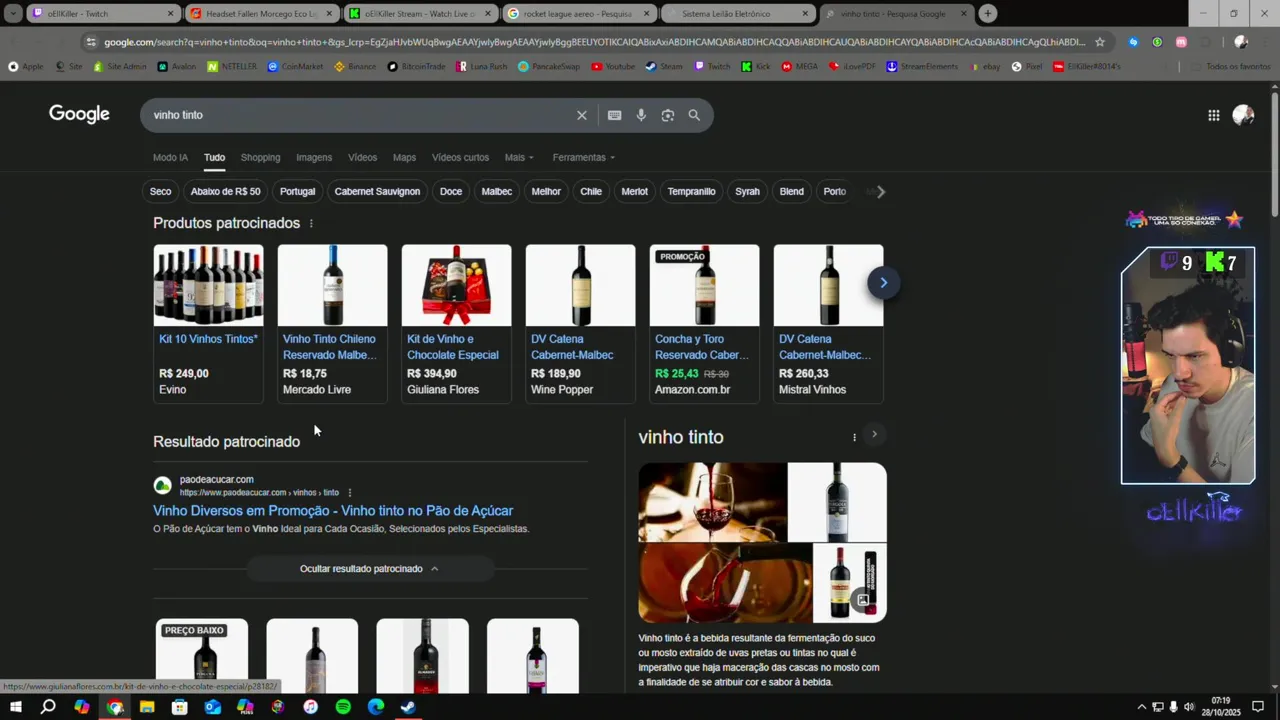
Task: Open the Steam taskbar icon
Action: point(408,707)
